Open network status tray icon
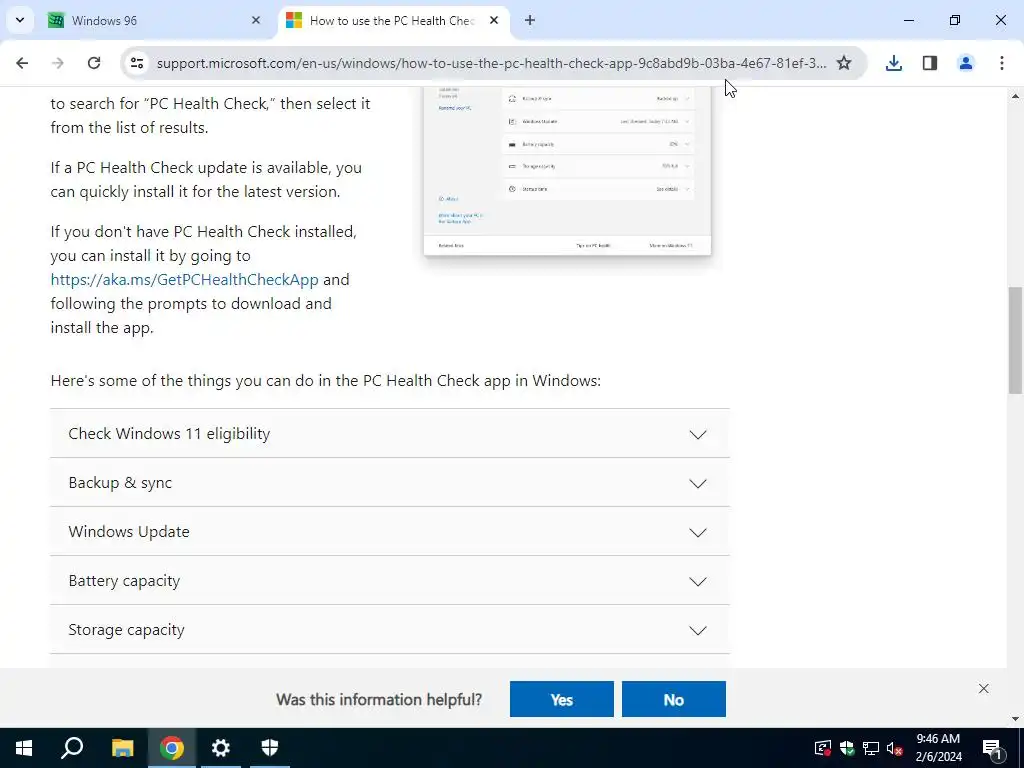This screenshot has height=768, width=1024. click(871, 748)
